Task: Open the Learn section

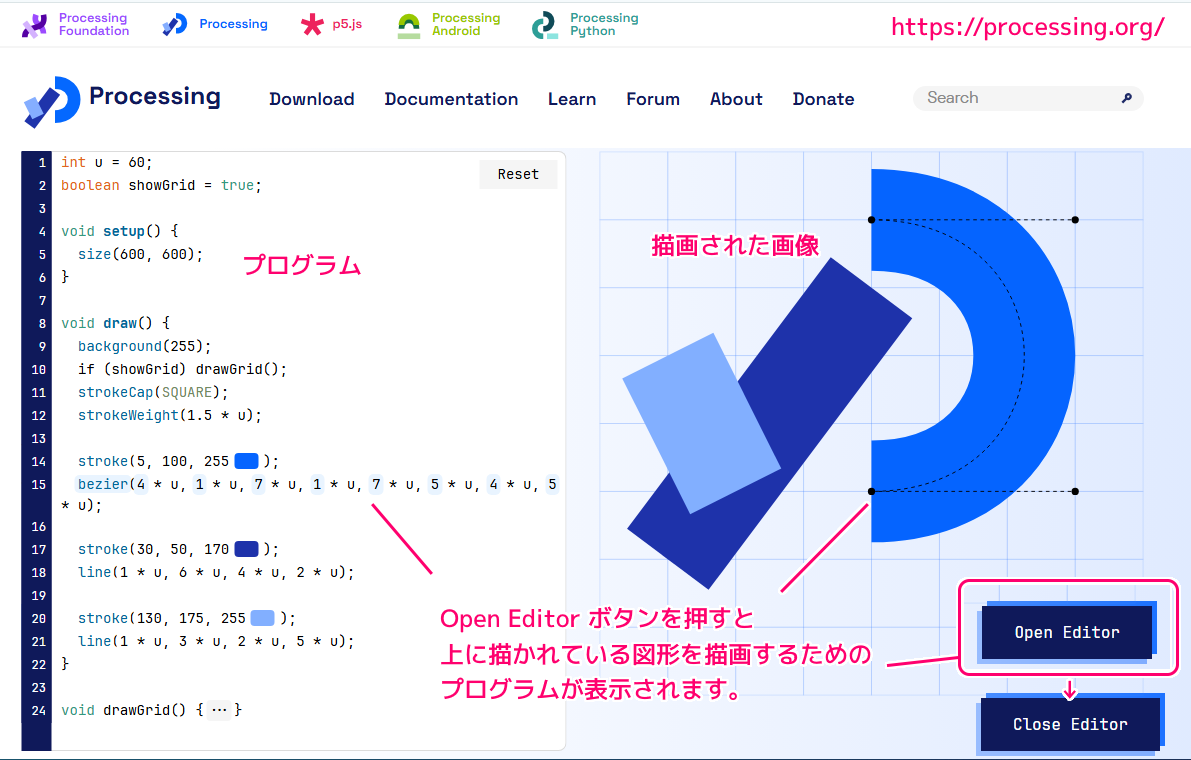Action: click(x=572, y=99)
